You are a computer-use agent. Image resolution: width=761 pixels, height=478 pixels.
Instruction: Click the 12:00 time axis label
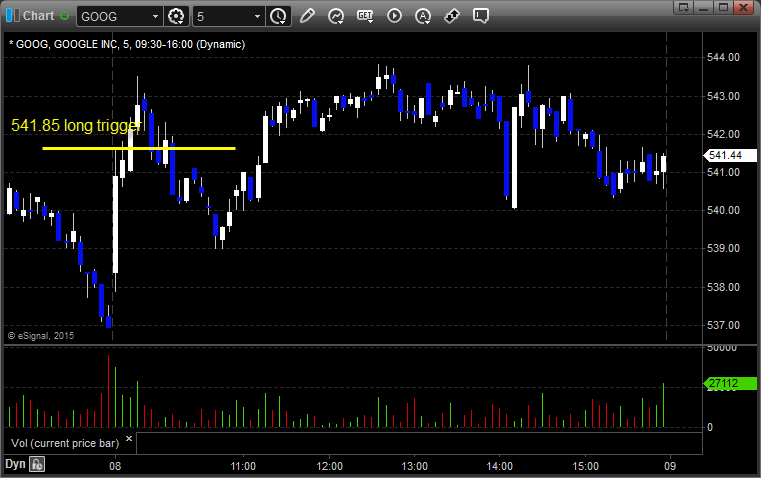pyautogui.click(x=330, y=466)
